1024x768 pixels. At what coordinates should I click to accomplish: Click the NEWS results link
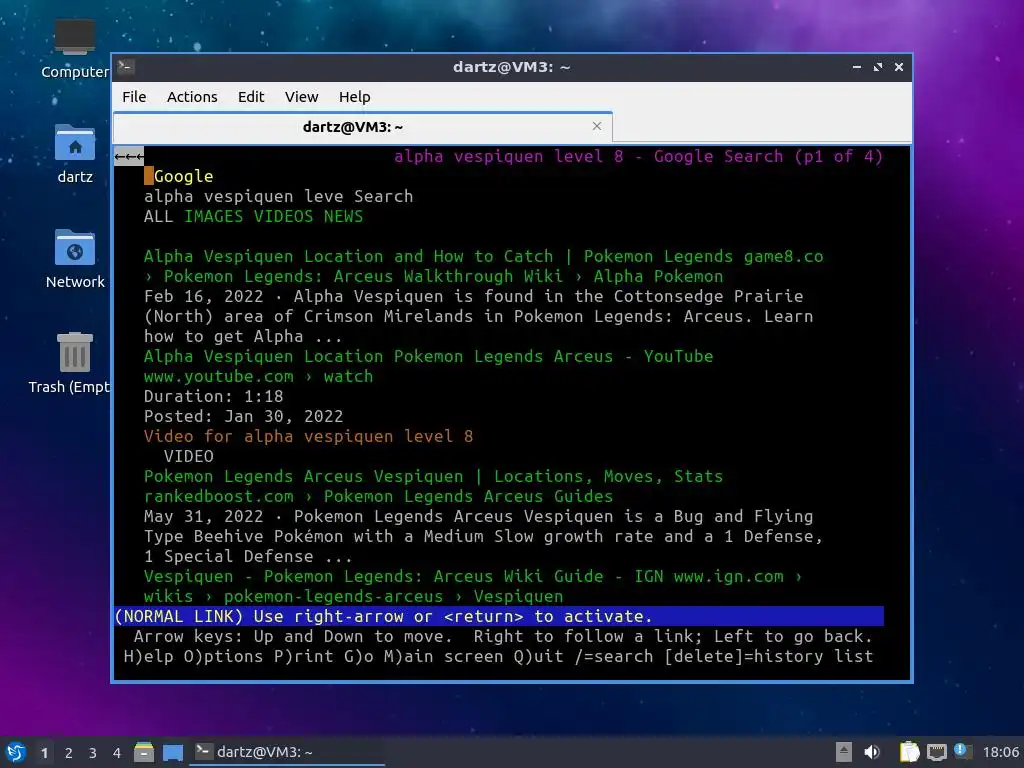[x=344, y=217]
